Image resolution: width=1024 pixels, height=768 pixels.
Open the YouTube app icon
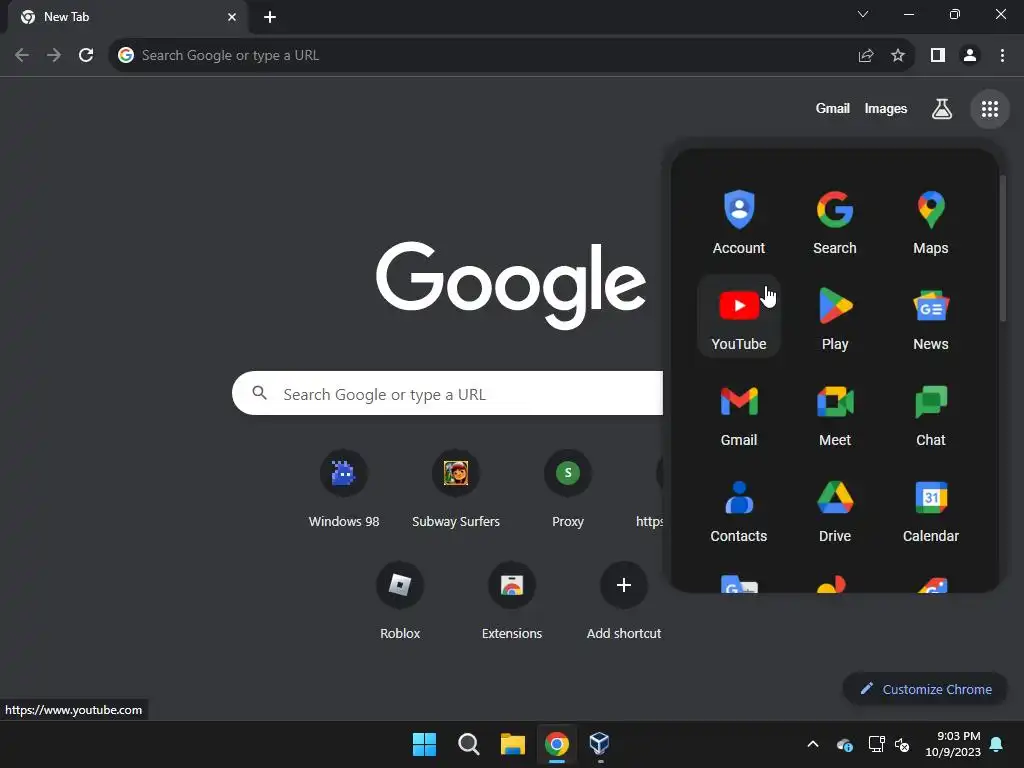click(x=739, y=317)
